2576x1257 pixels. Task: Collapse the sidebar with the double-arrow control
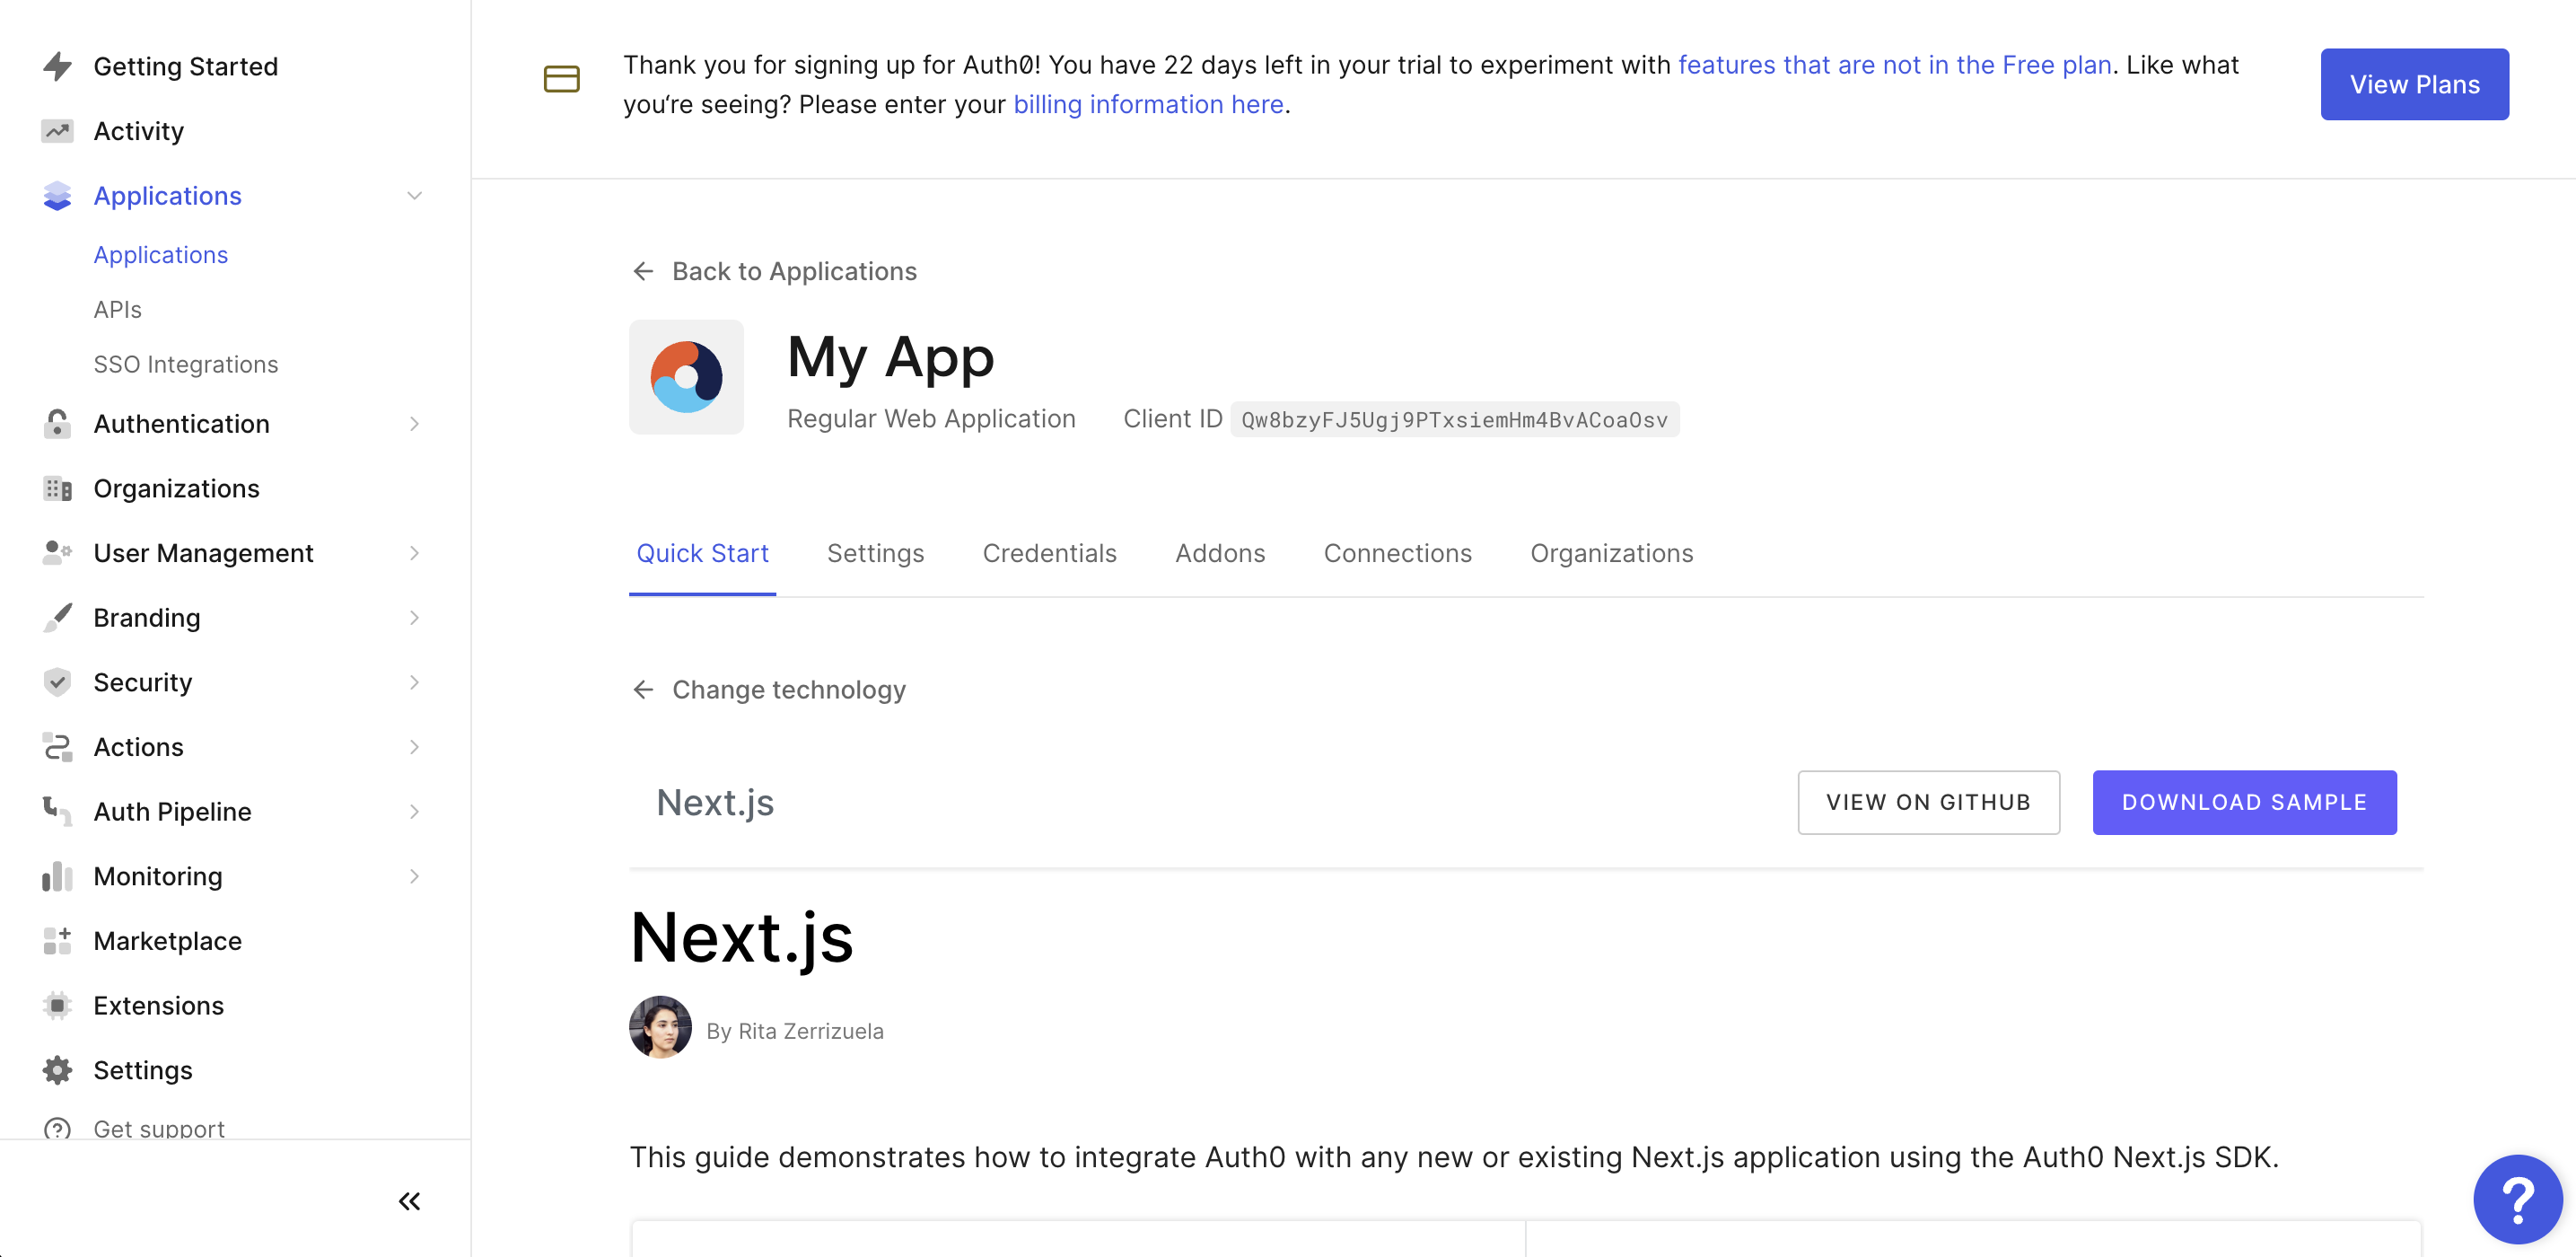click(x=409, y=1201)
